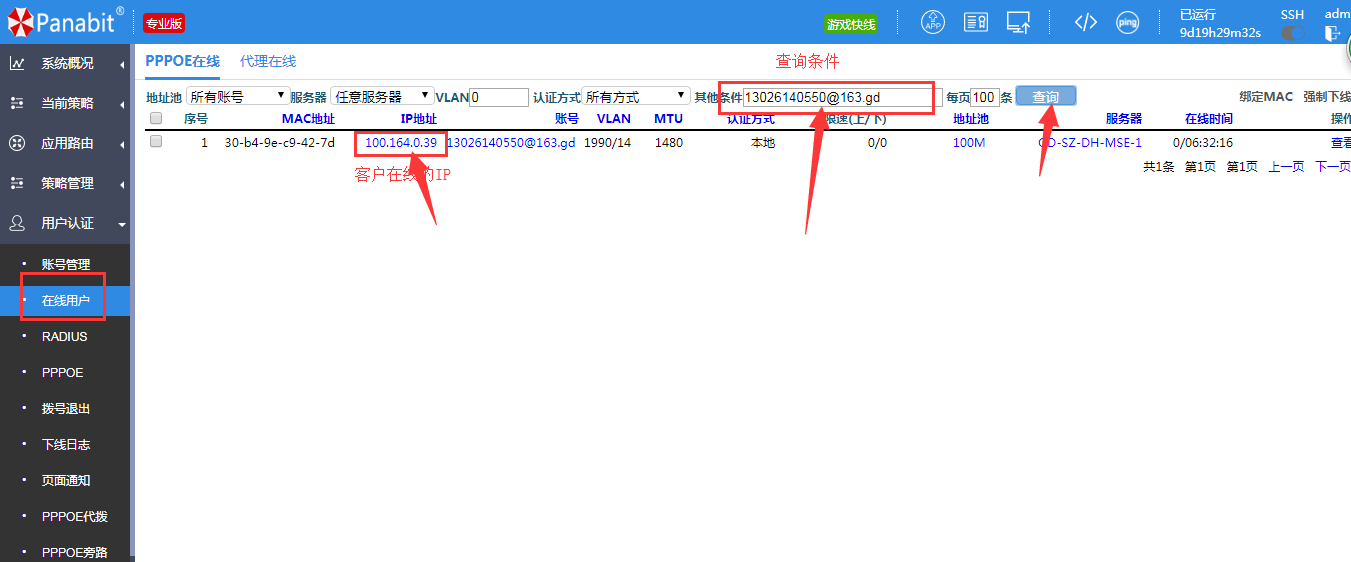The height and width of the screenshot is (562, 1351).
Task: Click the 其他条件 query input field
Action: coord(842,97)
